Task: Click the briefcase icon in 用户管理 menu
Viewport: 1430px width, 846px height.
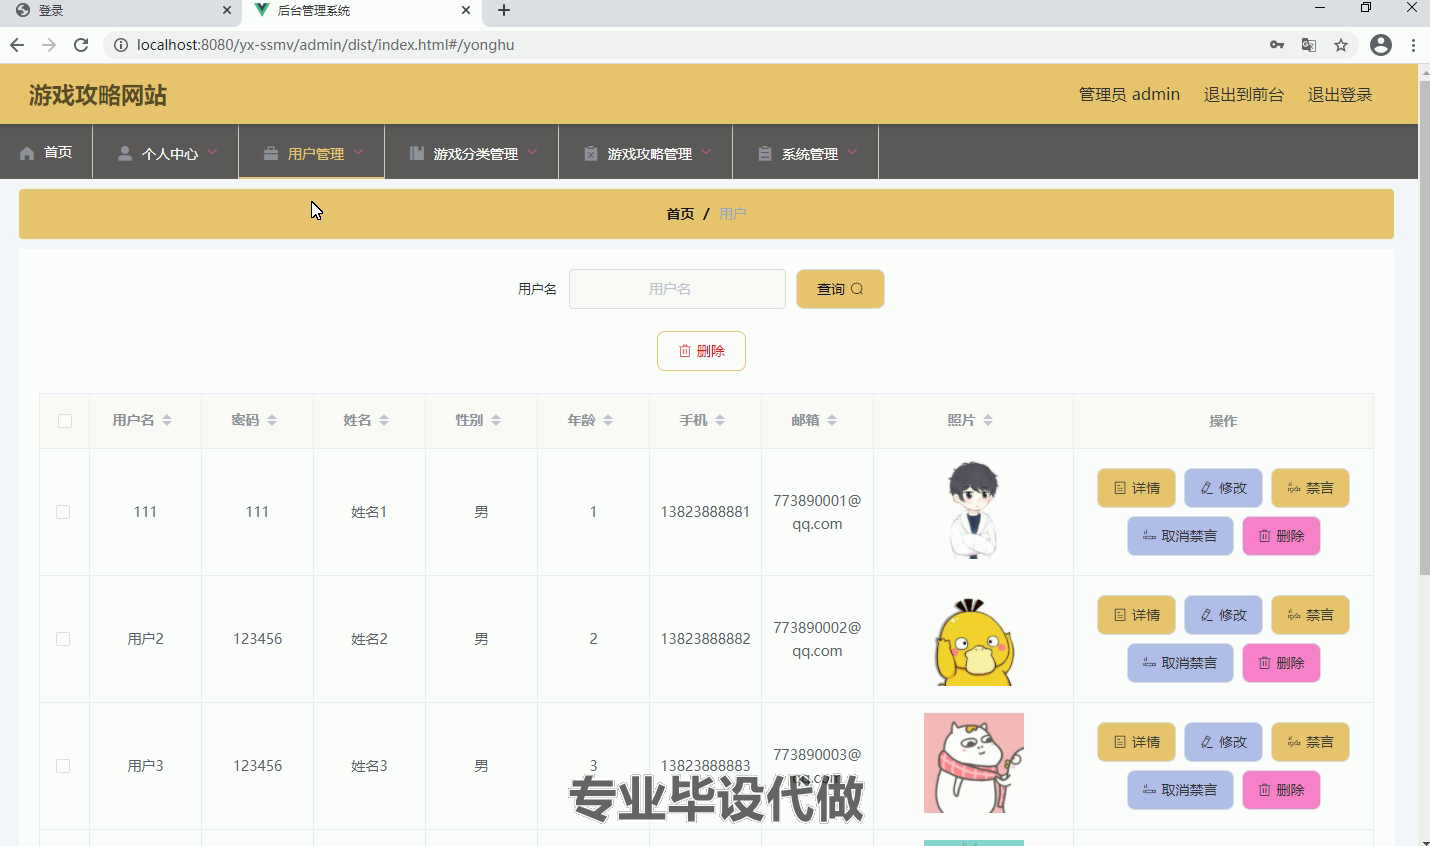Action: point(271,153)
